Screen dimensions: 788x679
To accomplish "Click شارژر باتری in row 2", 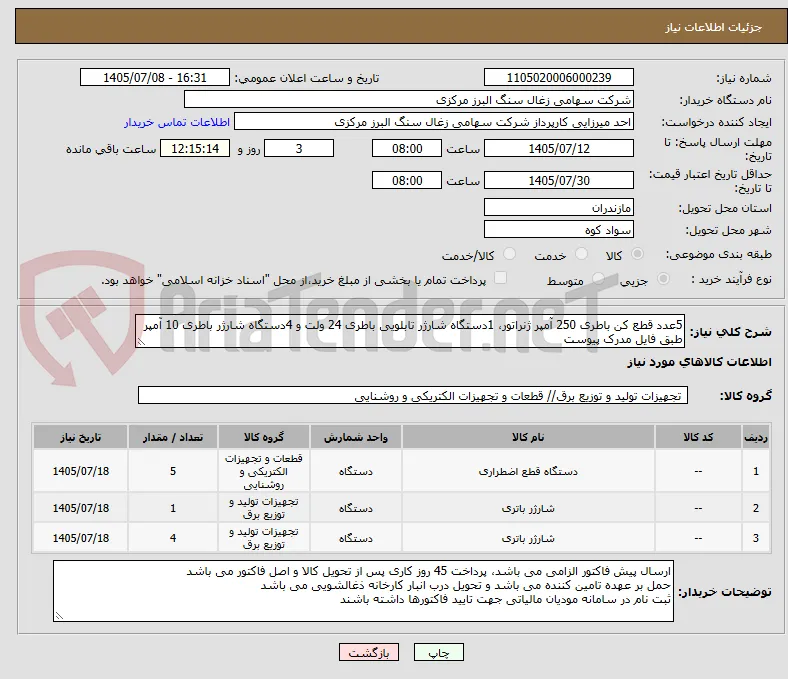I will (528, 508).
